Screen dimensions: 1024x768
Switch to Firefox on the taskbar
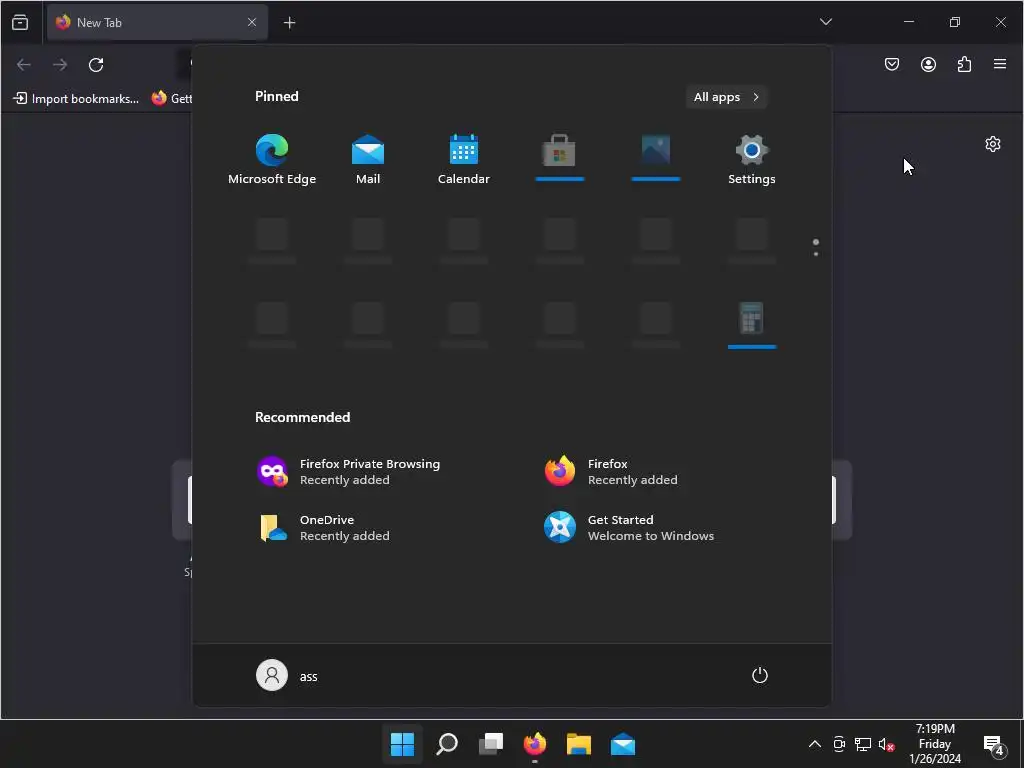(535, 744)
